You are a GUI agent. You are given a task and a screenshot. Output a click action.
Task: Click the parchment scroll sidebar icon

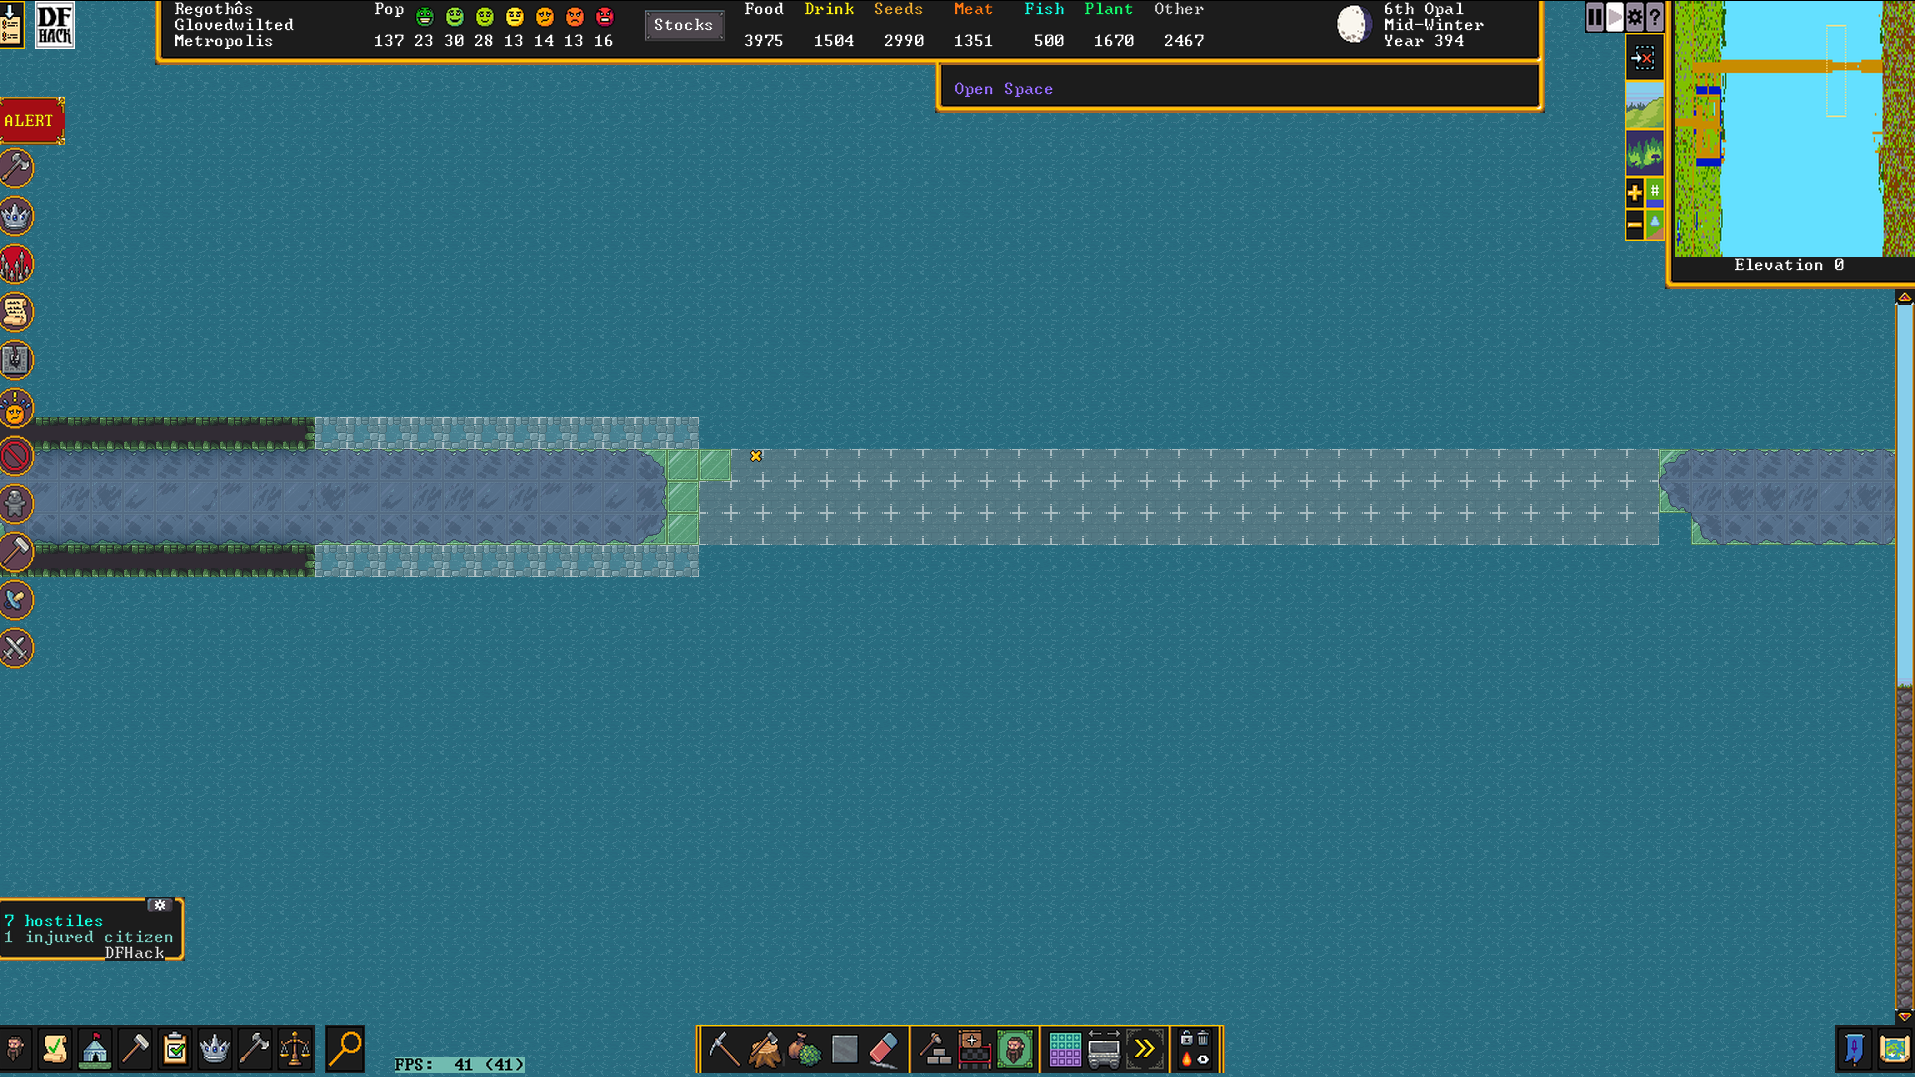click(16, 313)
